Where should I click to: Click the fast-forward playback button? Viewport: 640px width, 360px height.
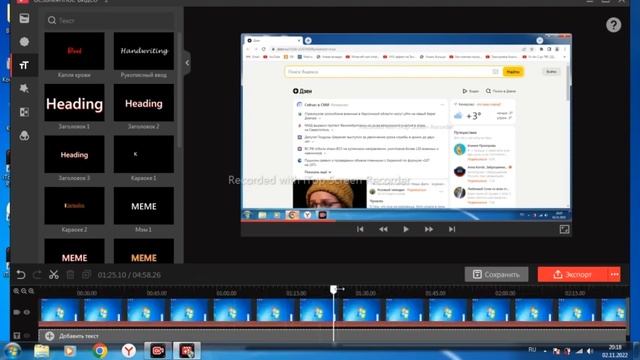[429, 229]
